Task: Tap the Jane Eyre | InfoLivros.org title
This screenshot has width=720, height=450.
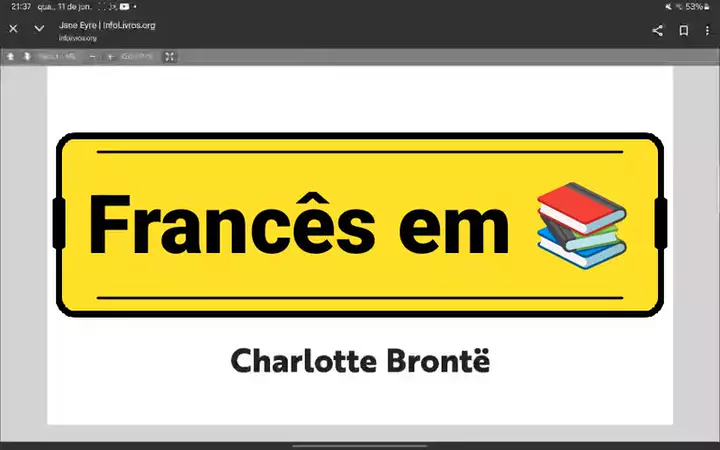Action: click(x=107, y=25)
